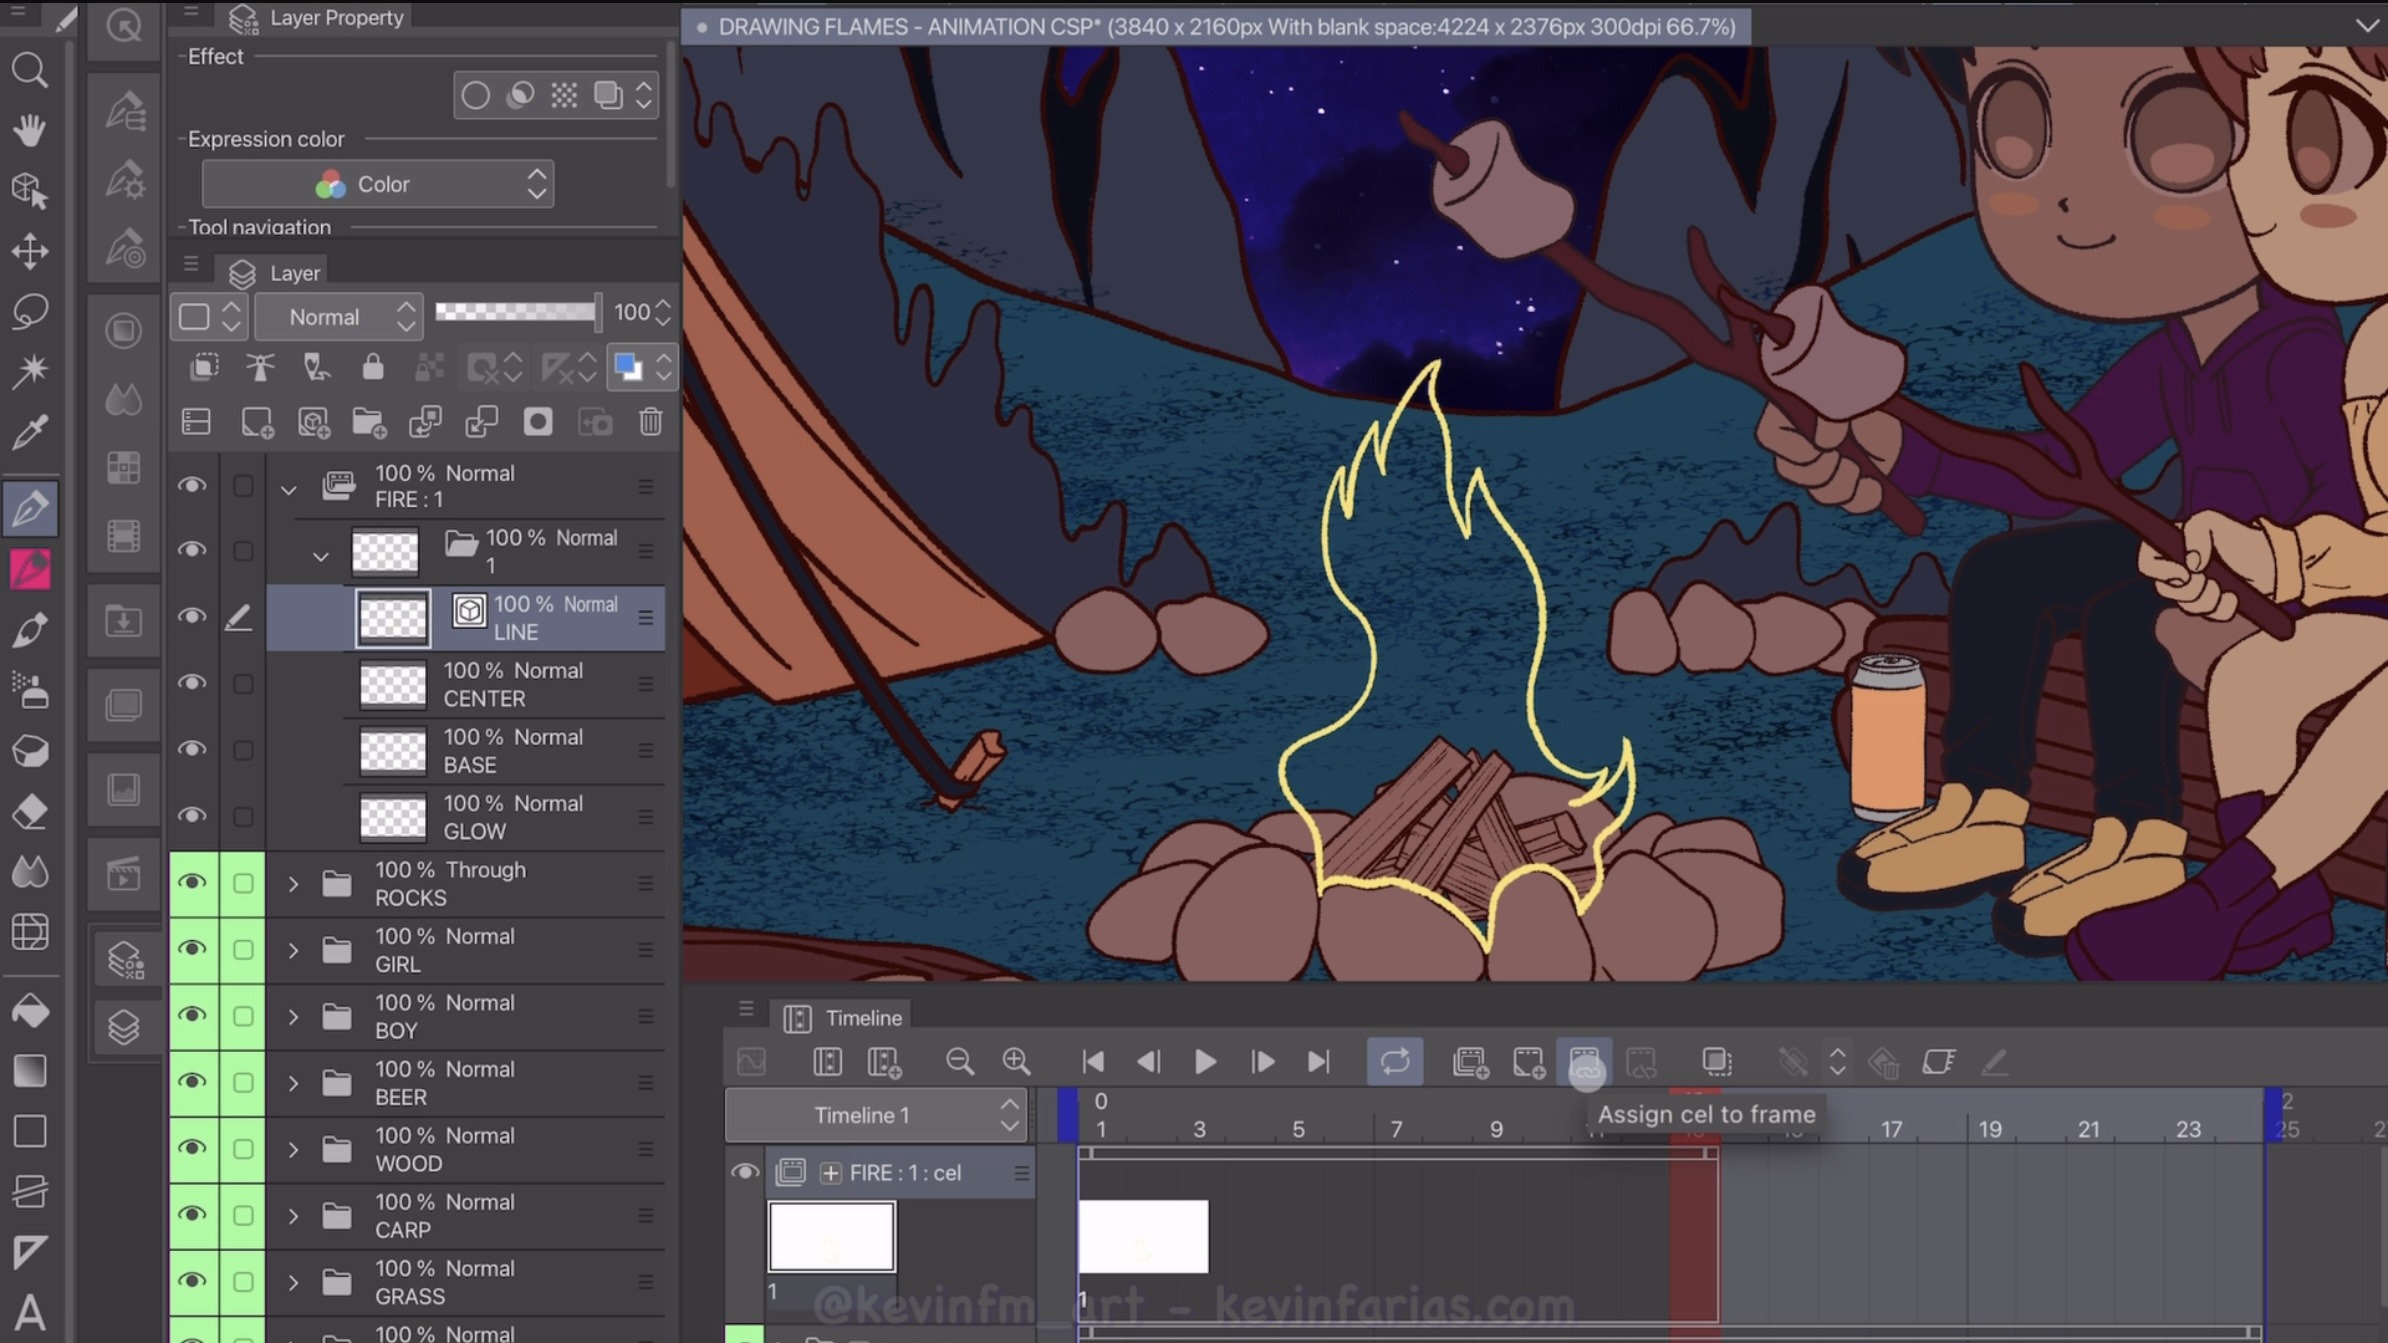The image size is (2388, 1343).
Task: Toggle the timeline loop playback button
Action: [x=1394, y=1061]
